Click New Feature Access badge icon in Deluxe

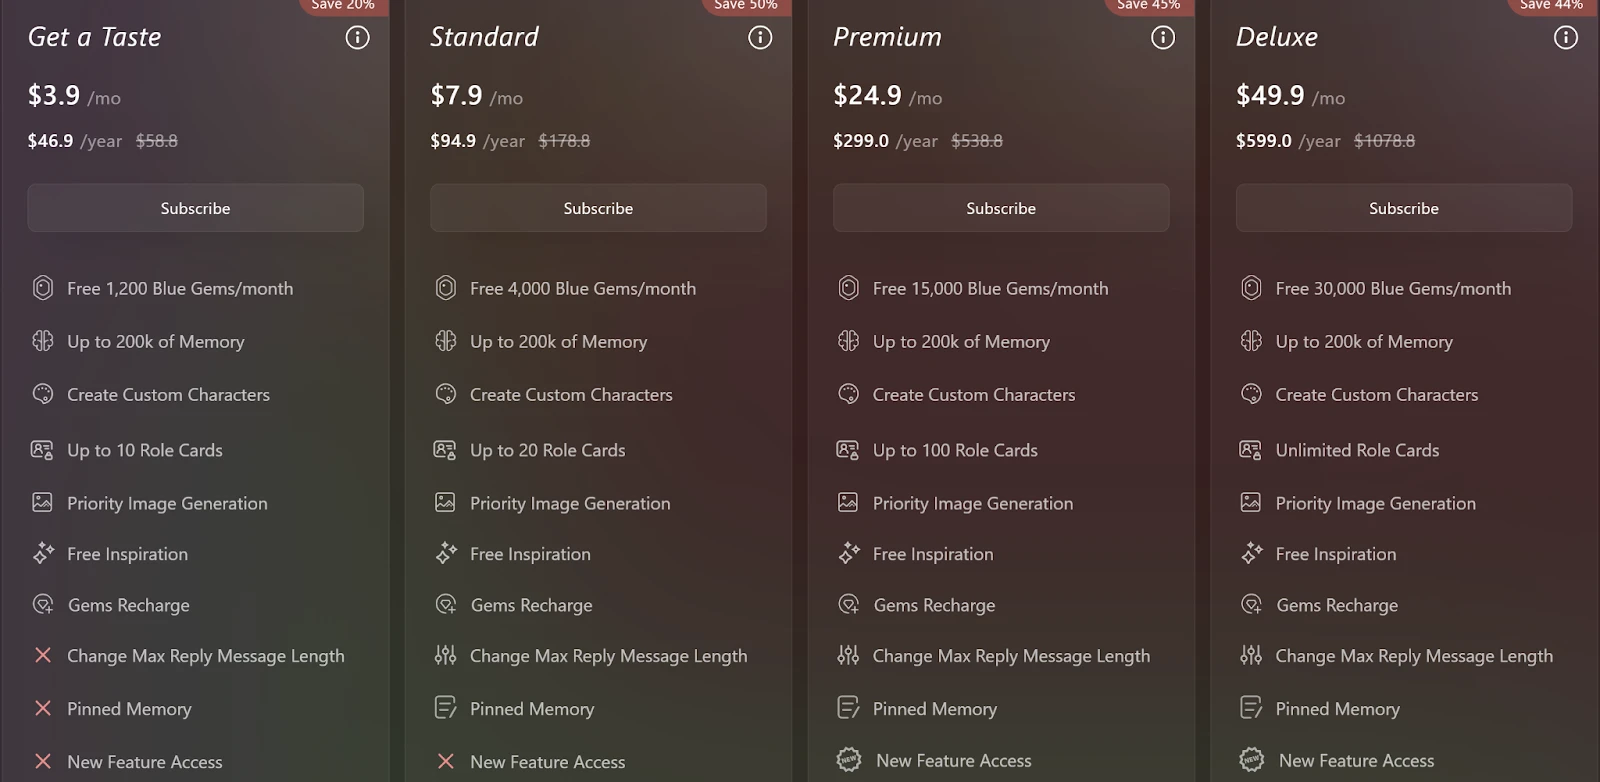coord(1251,761)
